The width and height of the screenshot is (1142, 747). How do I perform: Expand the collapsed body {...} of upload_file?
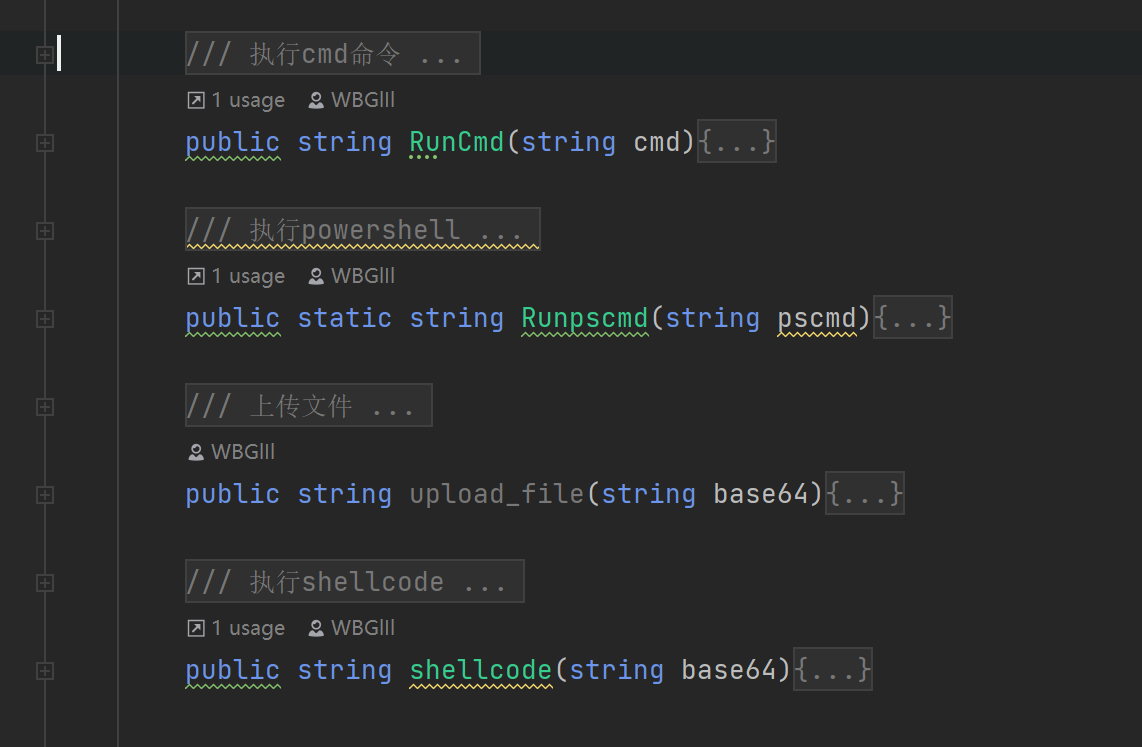click(x=865, y=494)
